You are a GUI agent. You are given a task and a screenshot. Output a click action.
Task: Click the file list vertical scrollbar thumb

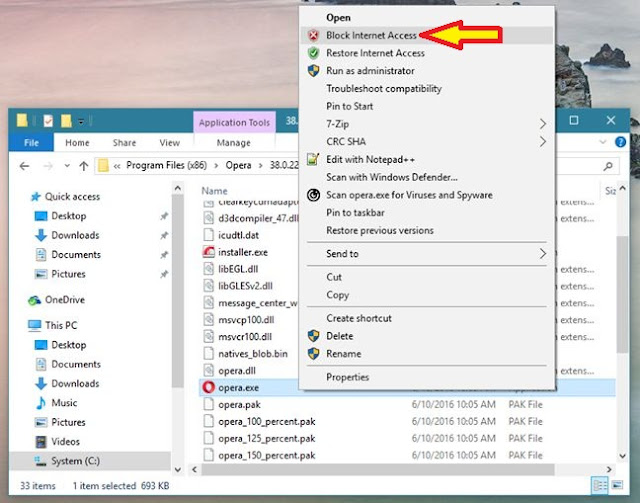coord(622,294)
